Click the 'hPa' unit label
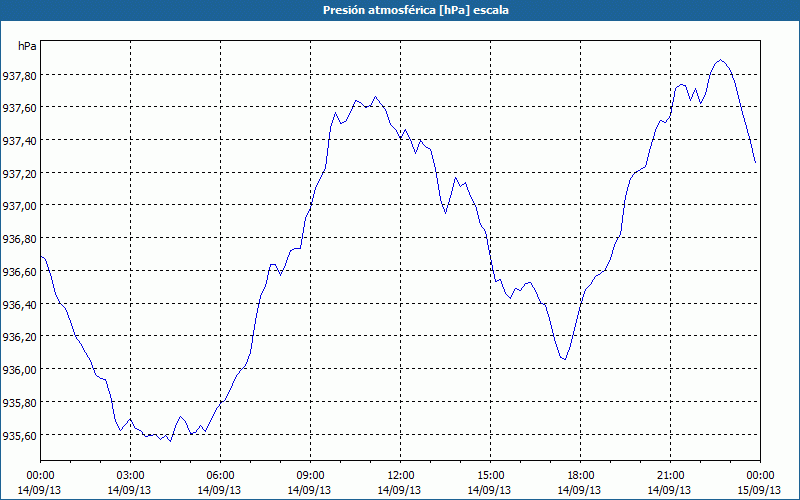The height and width of the screenshot is (500, 800). (27, 46)
